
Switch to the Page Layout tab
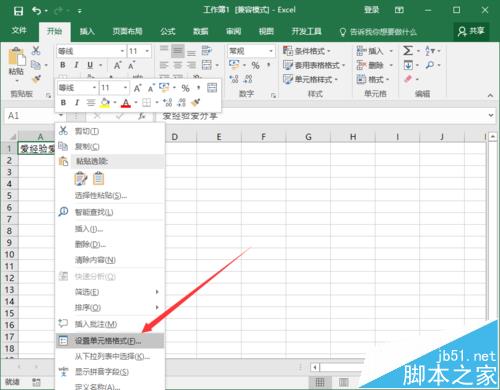[x=127, y=31]
